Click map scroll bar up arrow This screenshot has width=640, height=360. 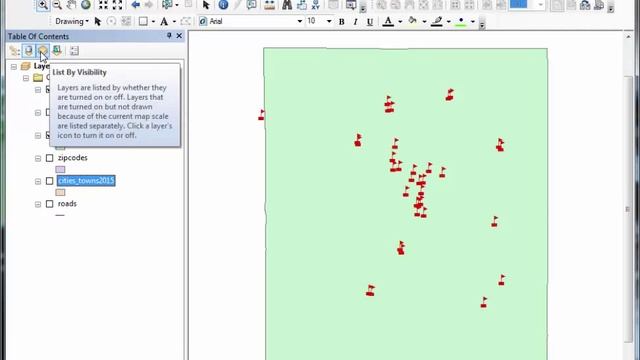(x=628, y=37)
